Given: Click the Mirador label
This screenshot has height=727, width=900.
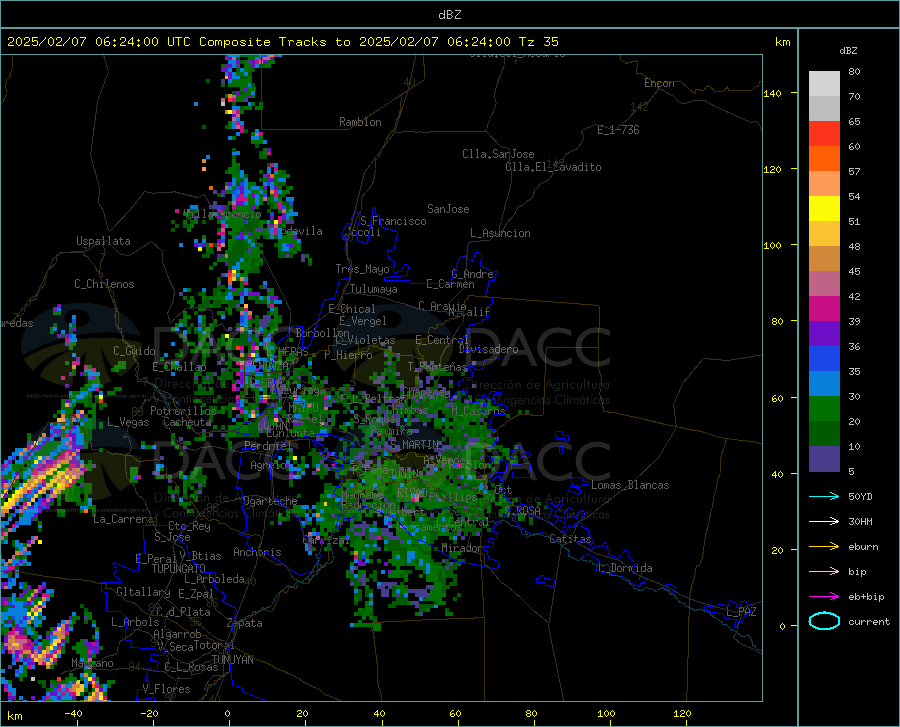Looking at the screenshot, I should [462, 548].
